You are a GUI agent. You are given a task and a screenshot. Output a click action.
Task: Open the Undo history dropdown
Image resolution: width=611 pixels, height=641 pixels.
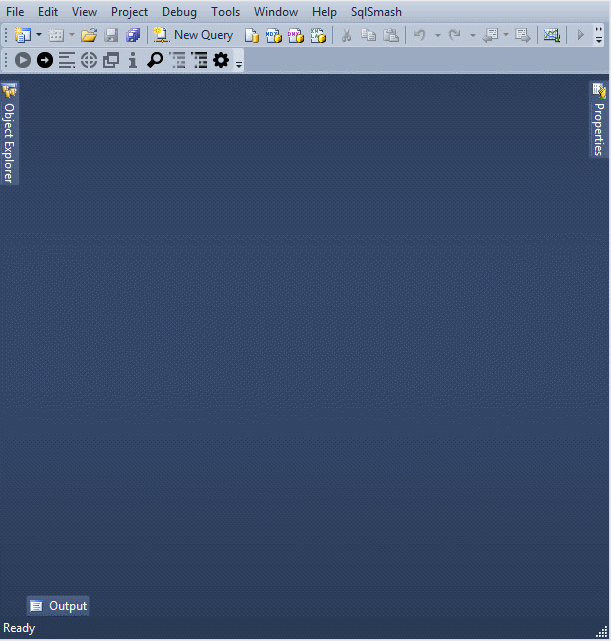[438, 36]
